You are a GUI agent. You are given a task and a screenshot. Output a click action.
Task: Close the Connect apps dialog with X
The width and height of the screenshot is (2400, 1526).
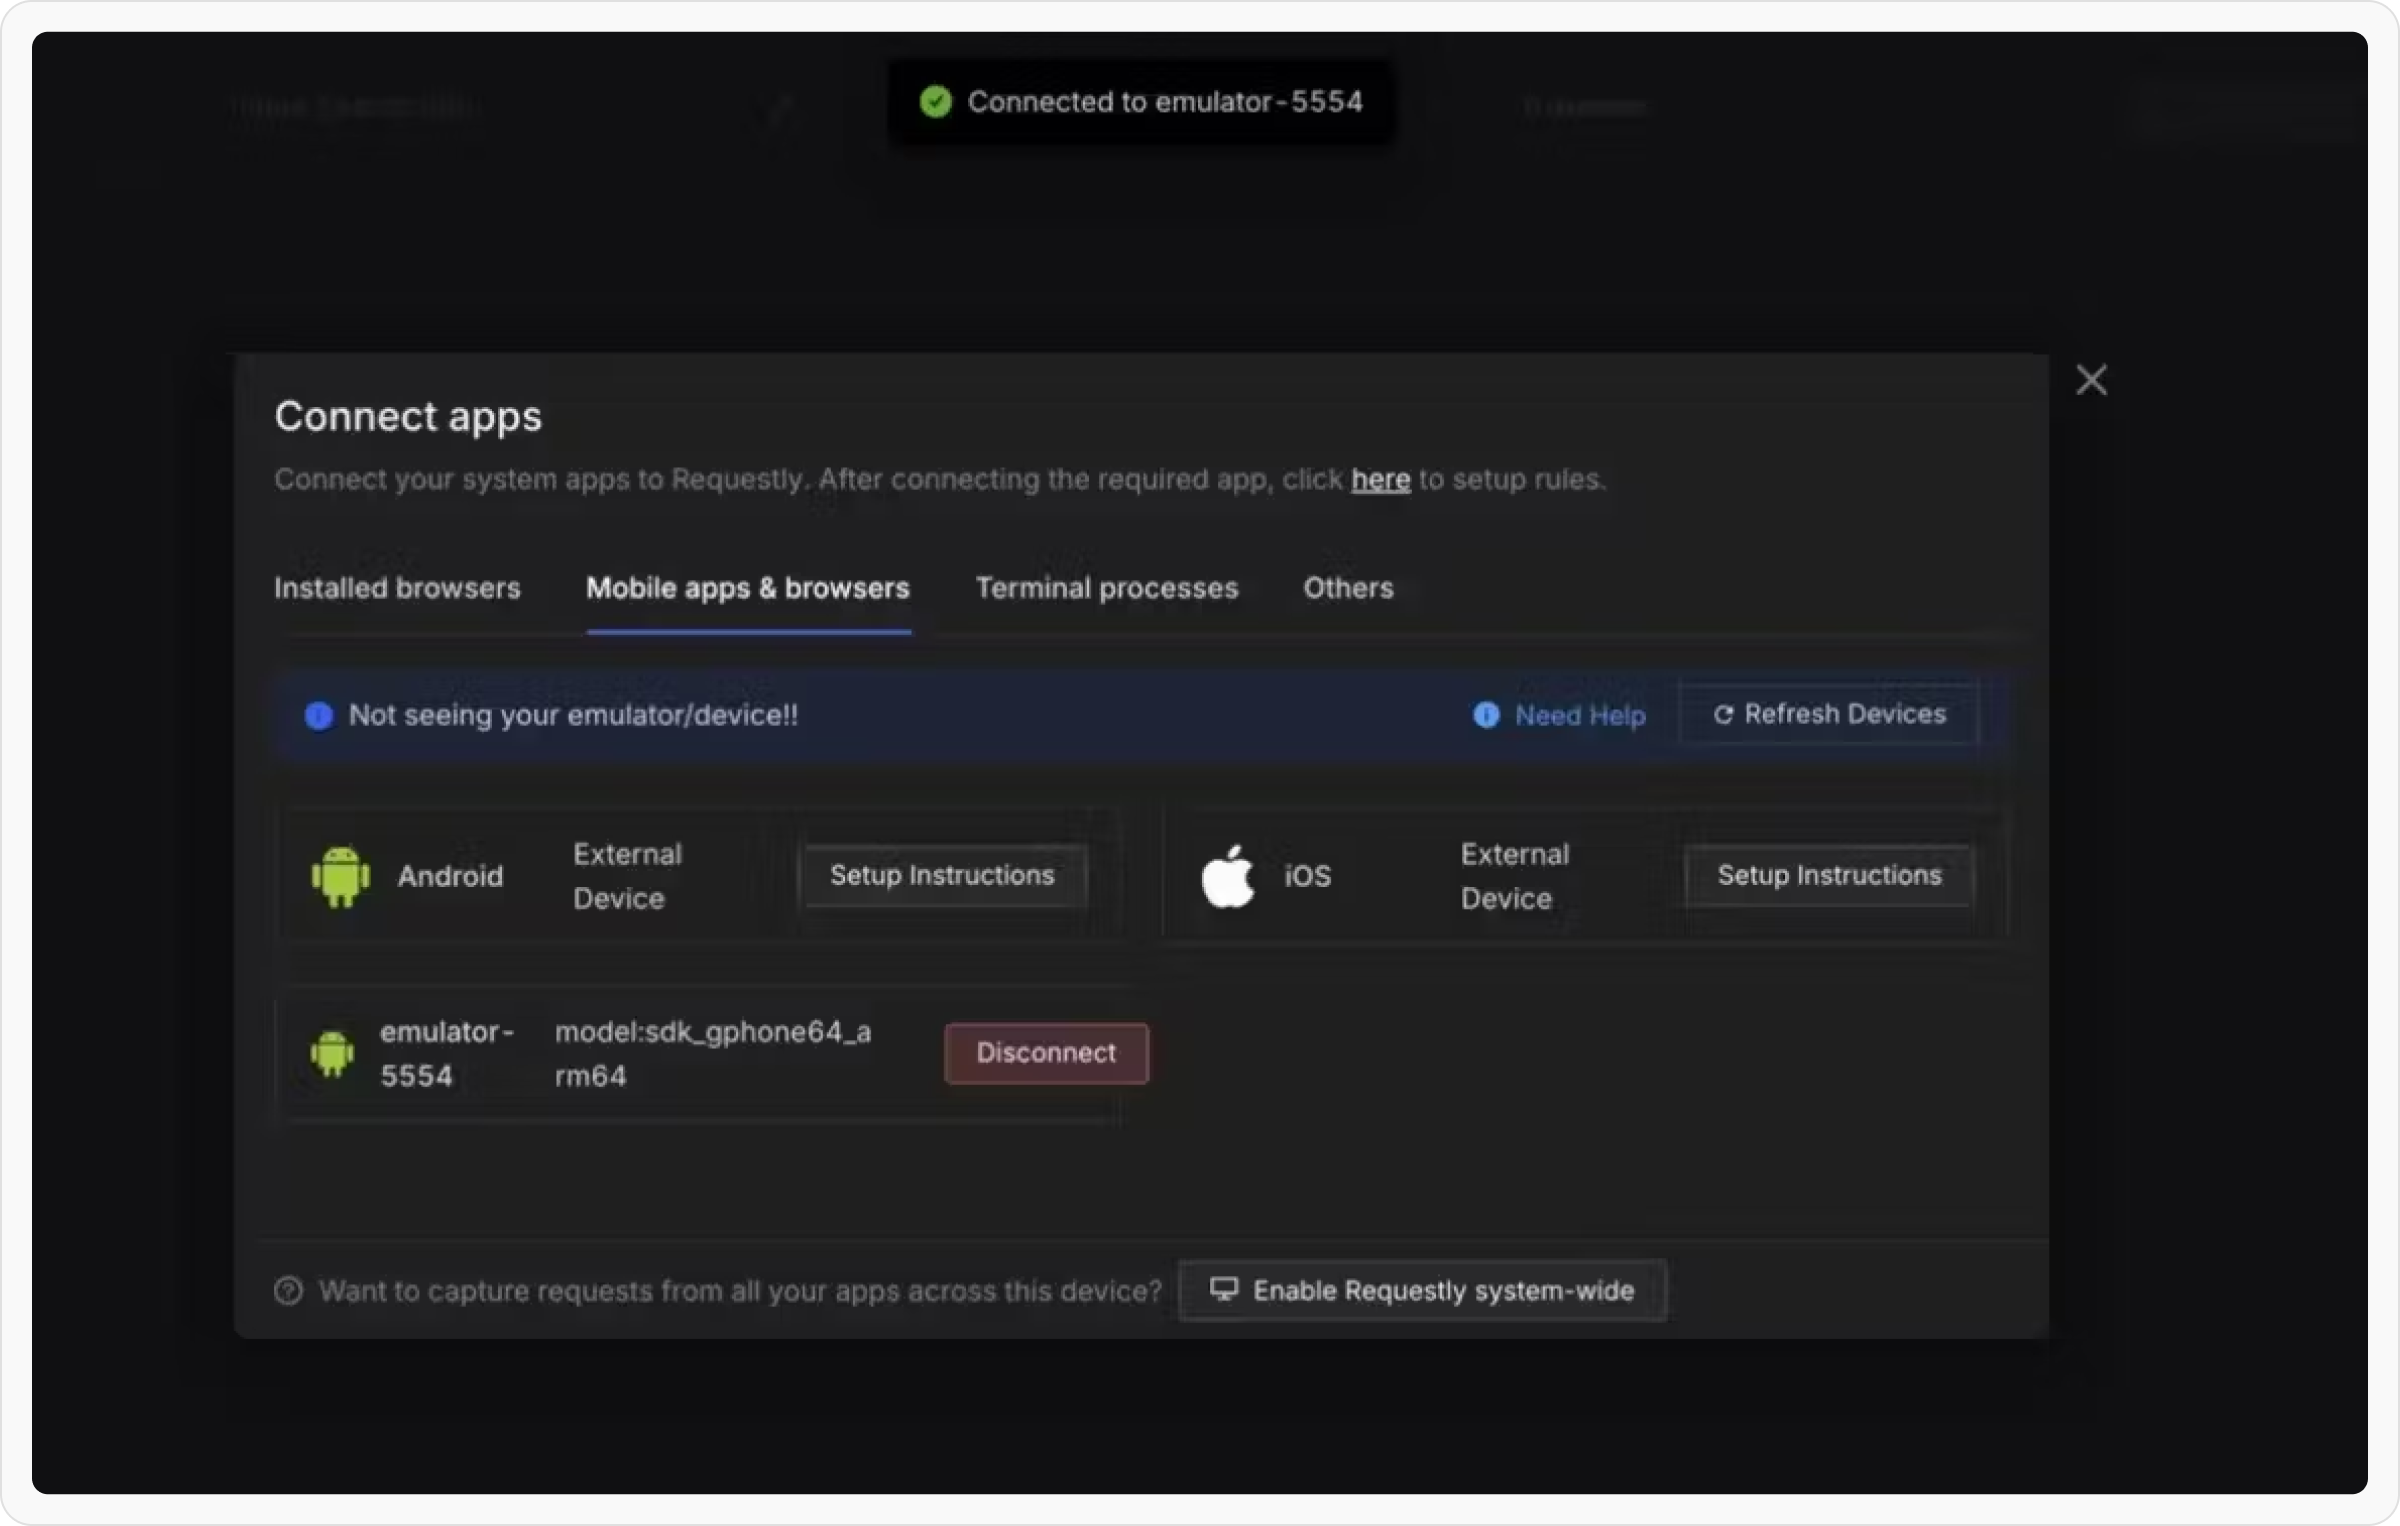[2091, 380]
